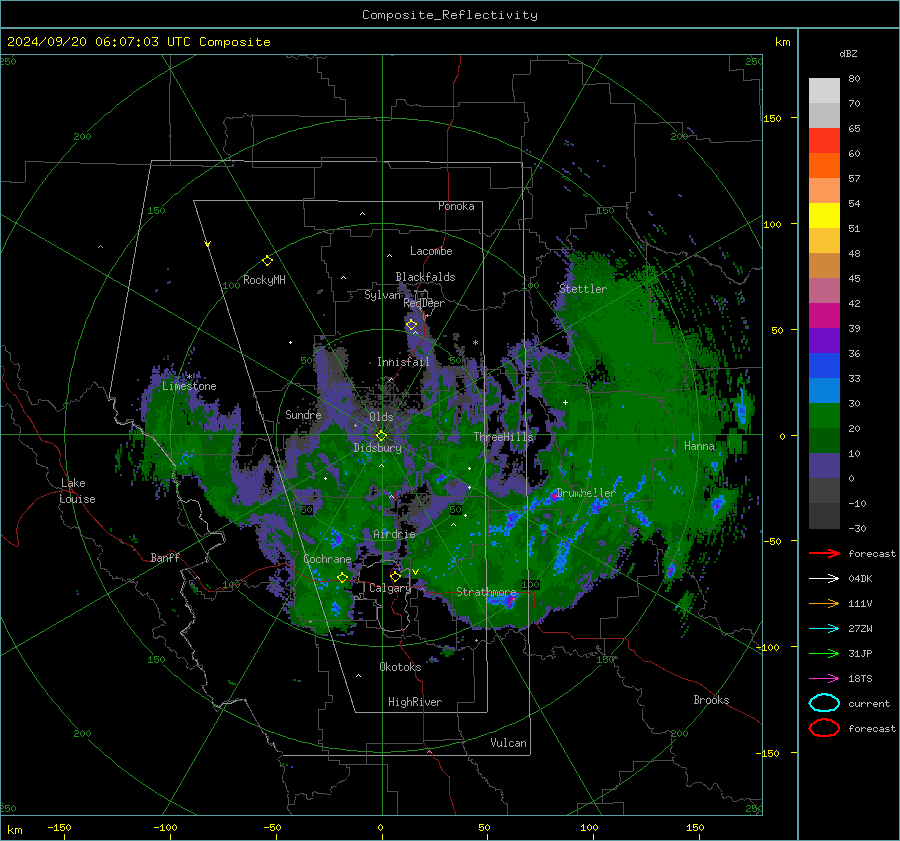Click the red forecast ellipse icon
The width and height of the screenshot is (900, 841).
click(x=824, y=728)
